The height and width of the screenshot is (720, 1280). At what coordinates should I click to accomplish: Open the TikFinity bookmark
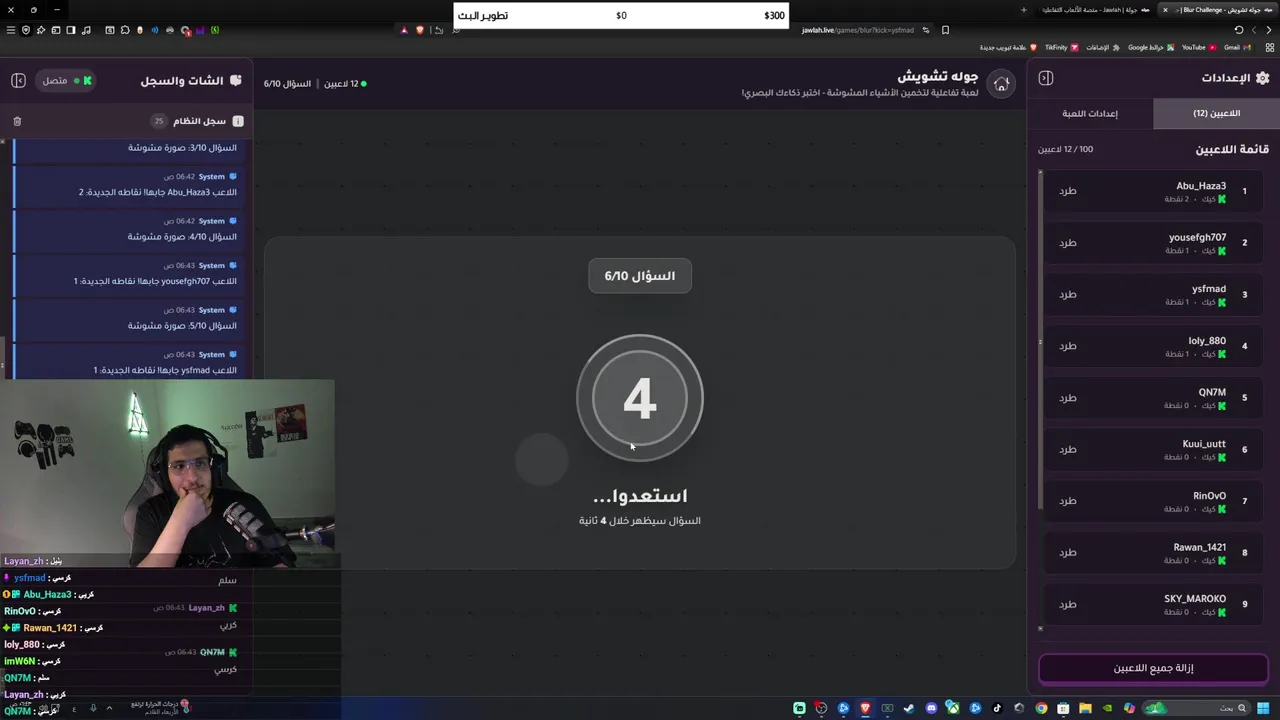point(1062,47)
